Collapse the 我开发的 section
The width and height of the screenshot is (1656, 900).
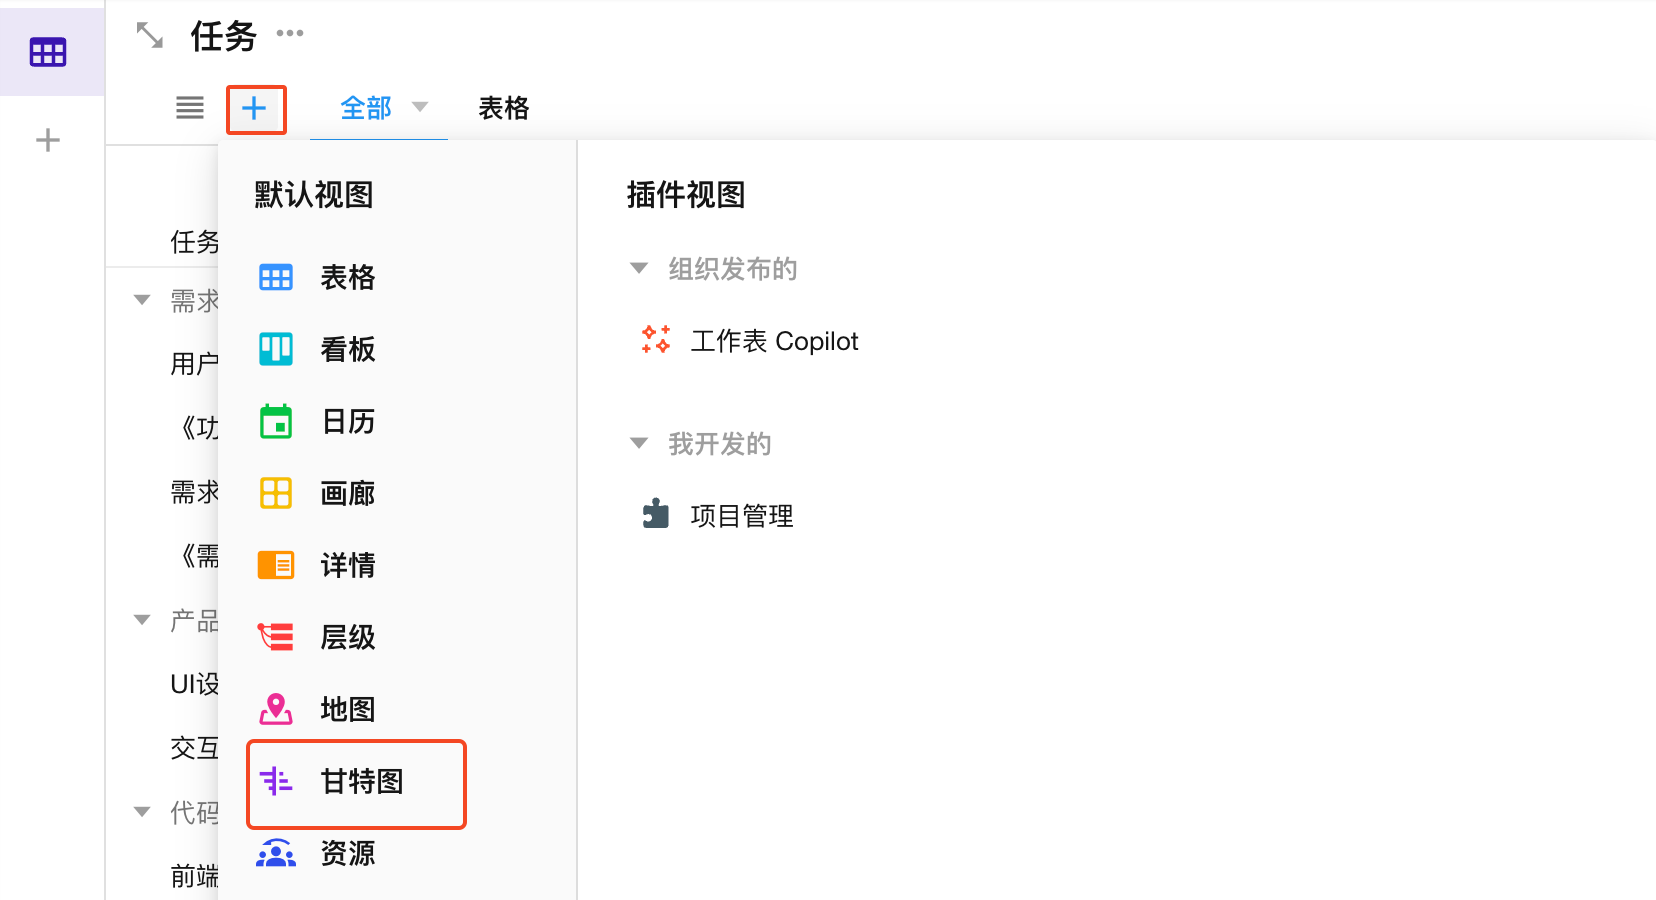coord(639,443)
